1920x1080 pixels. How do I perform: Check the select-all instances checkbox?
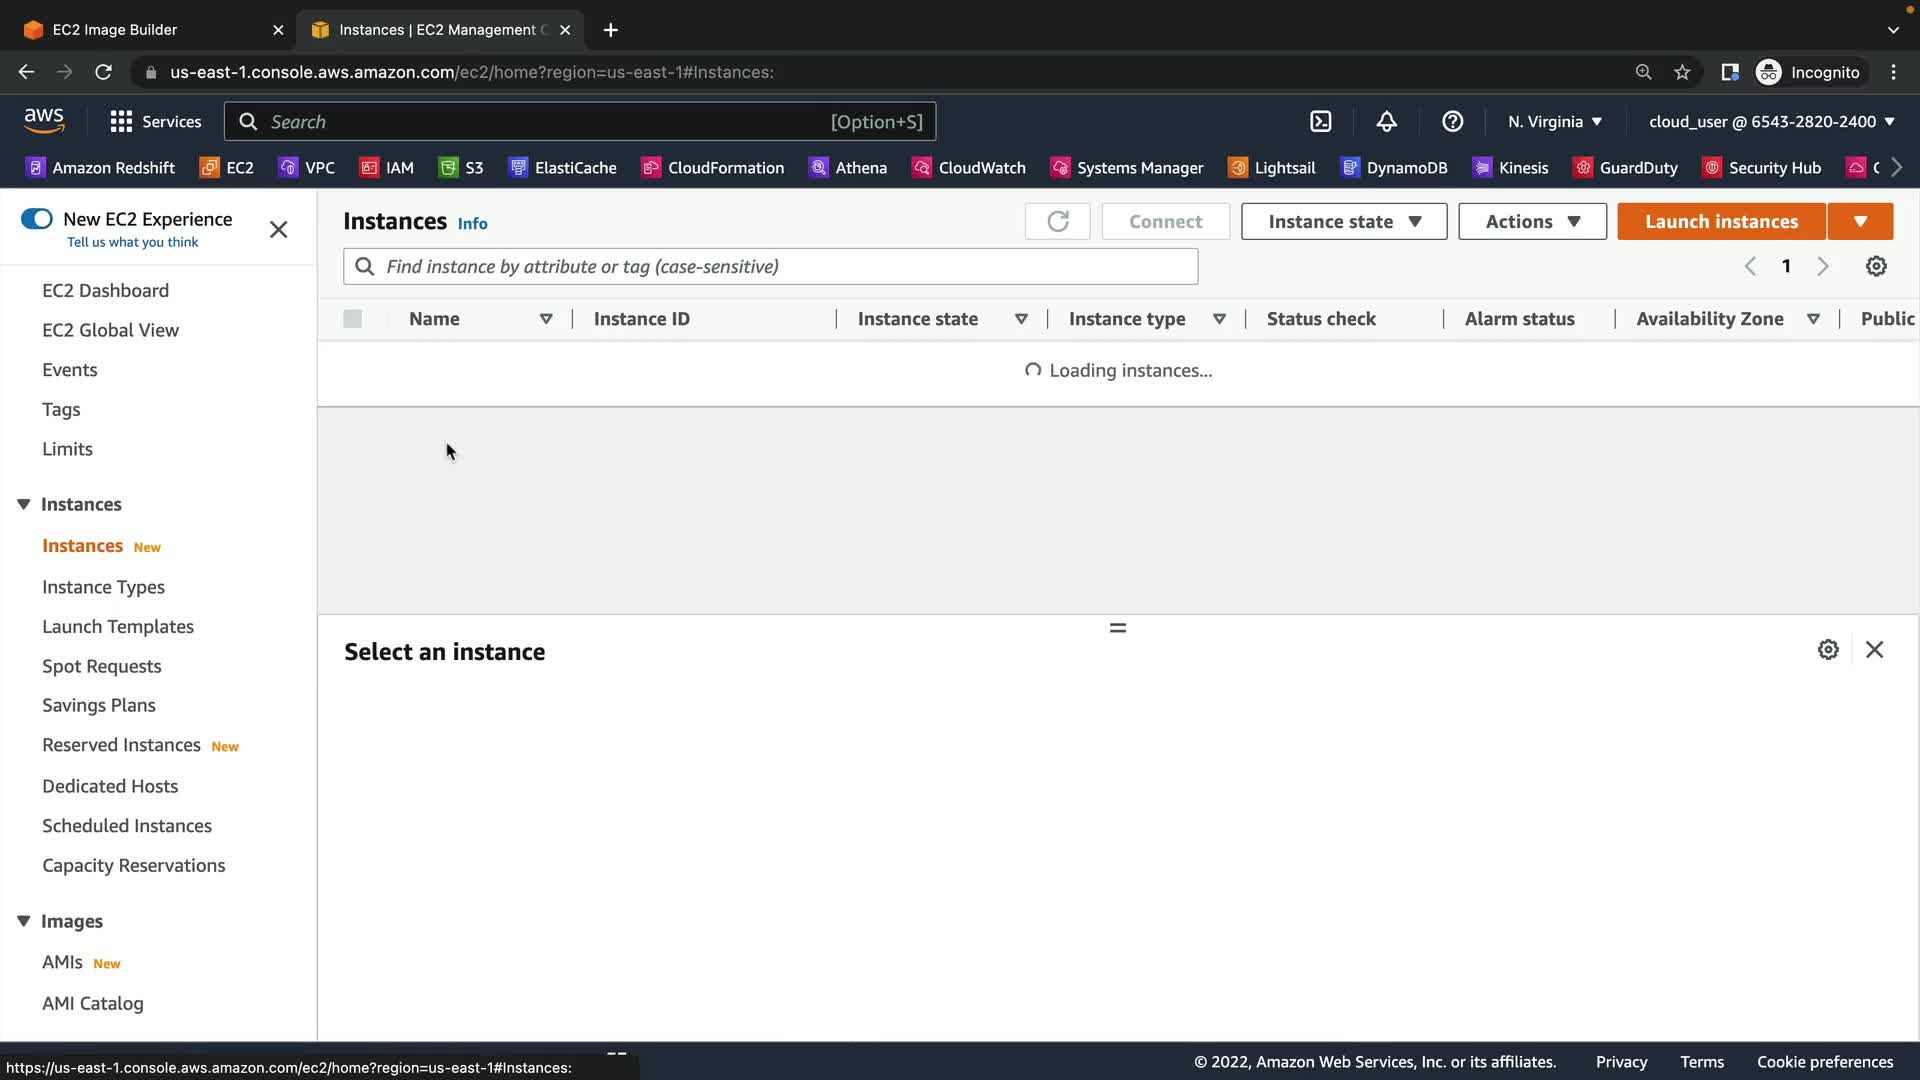[x=352, y=319]
